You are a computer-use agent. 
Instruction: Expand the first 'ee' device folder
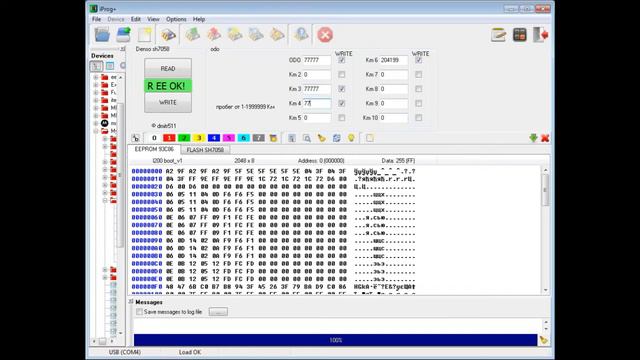pos(96,77)
